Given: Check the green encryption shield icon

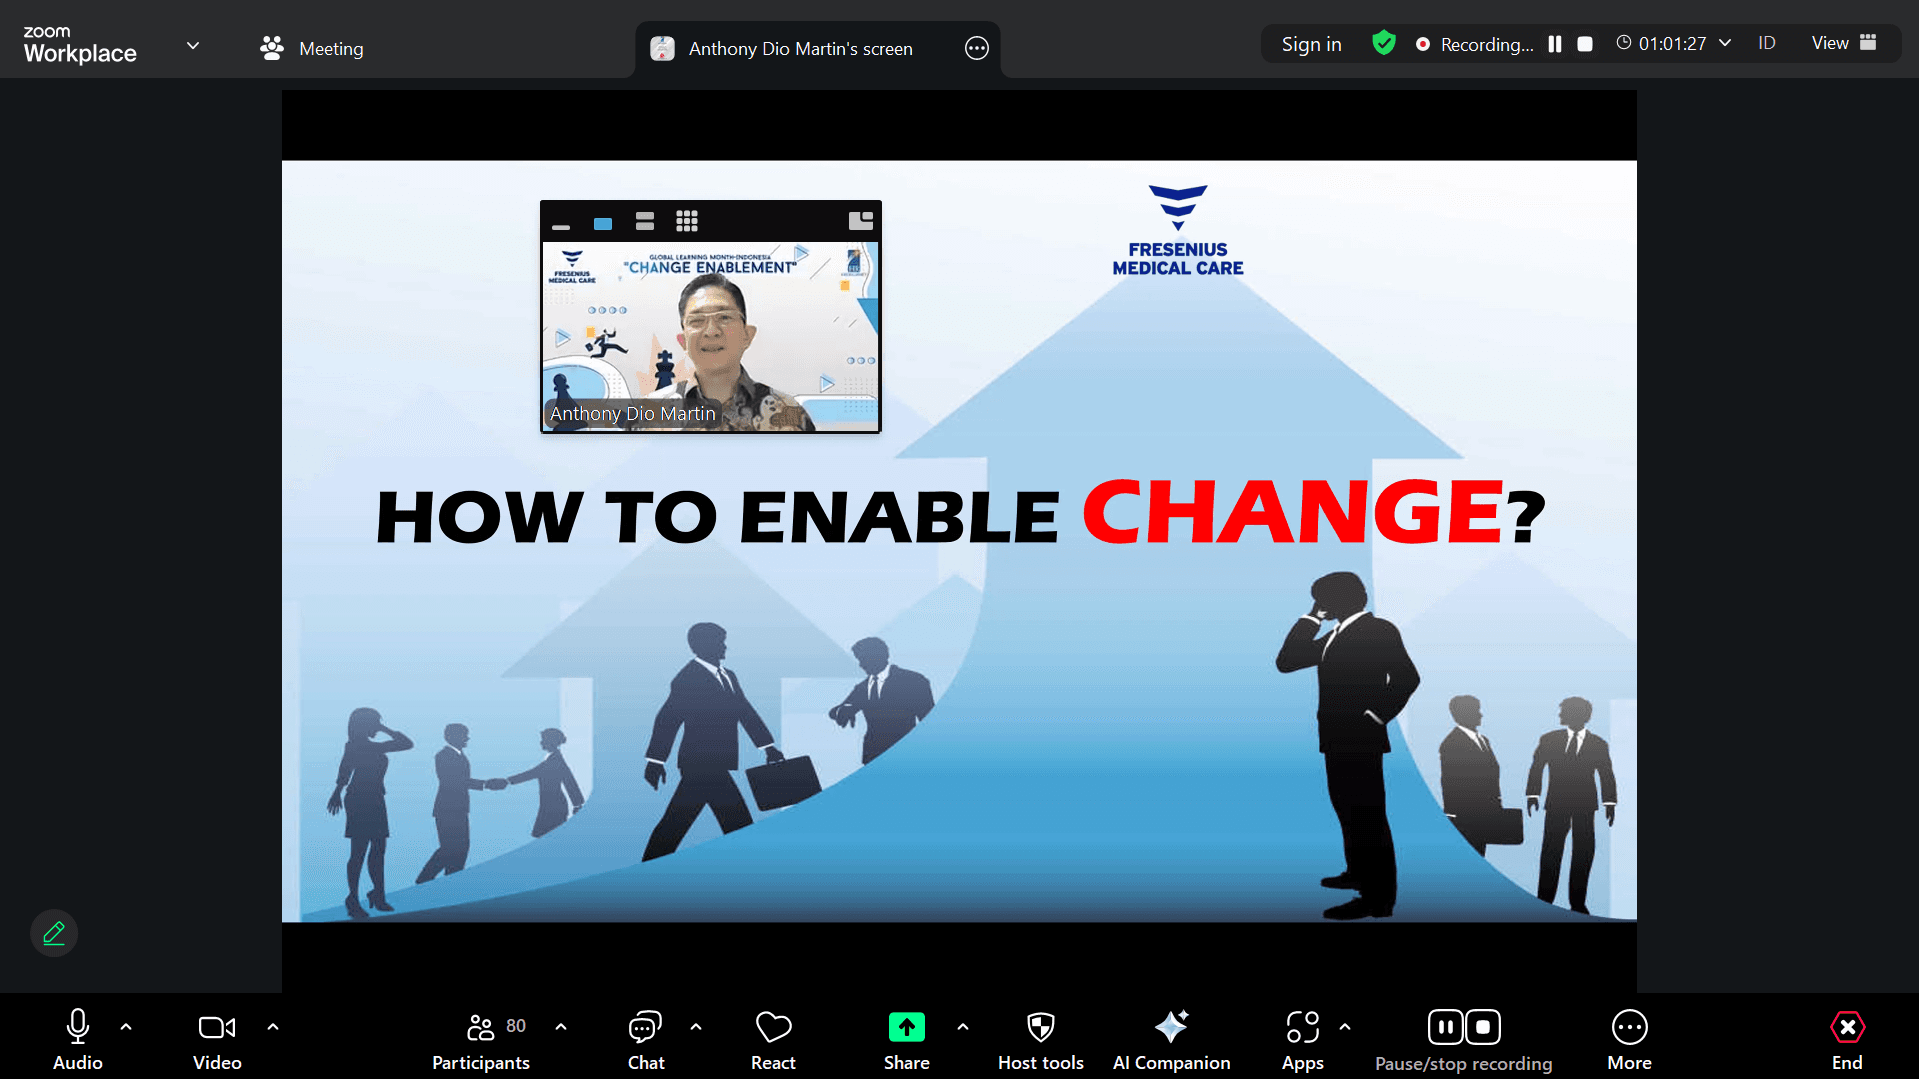Looking at the screenshot, I should [x=1384, y=43].
